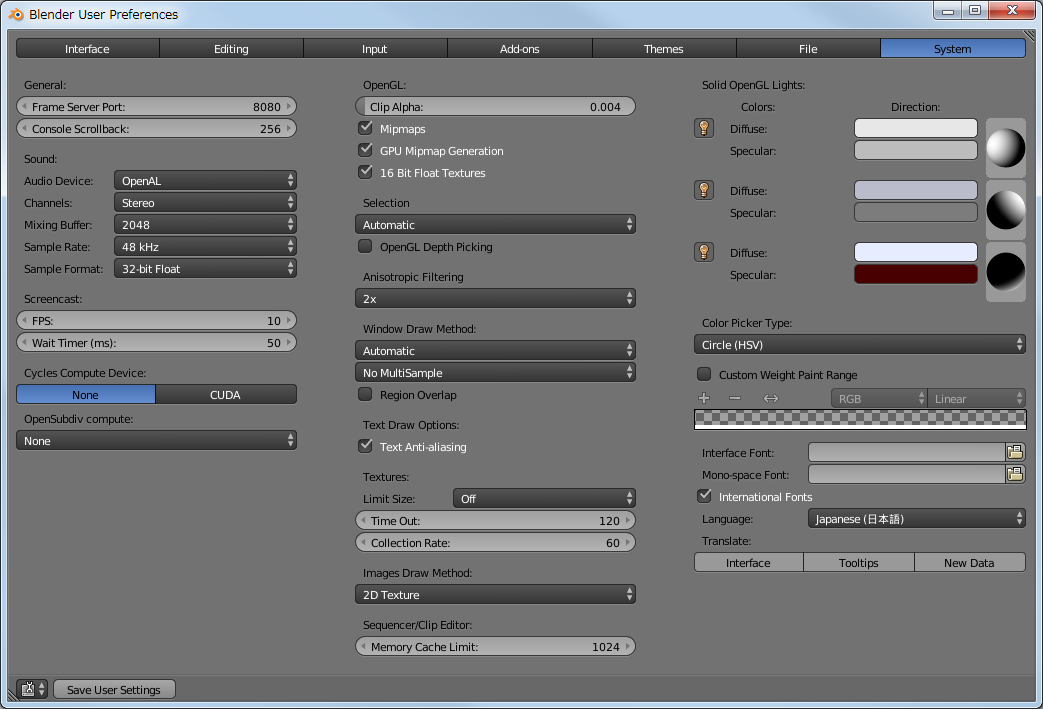1043x709 pixels.
Task: Open the Audio Device dropdown
Action: click(x=206, y=180)
